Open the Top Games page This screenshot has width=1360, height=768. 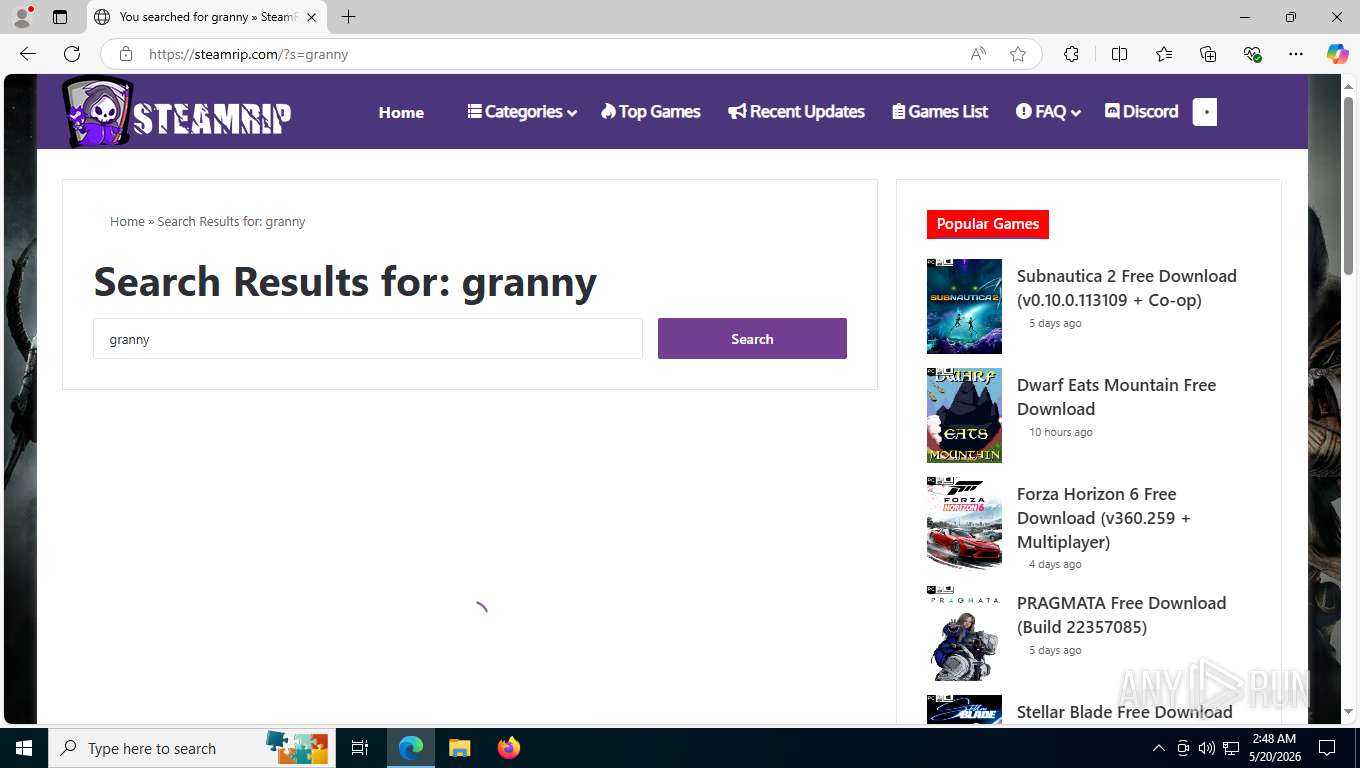(x=650, y=112)
